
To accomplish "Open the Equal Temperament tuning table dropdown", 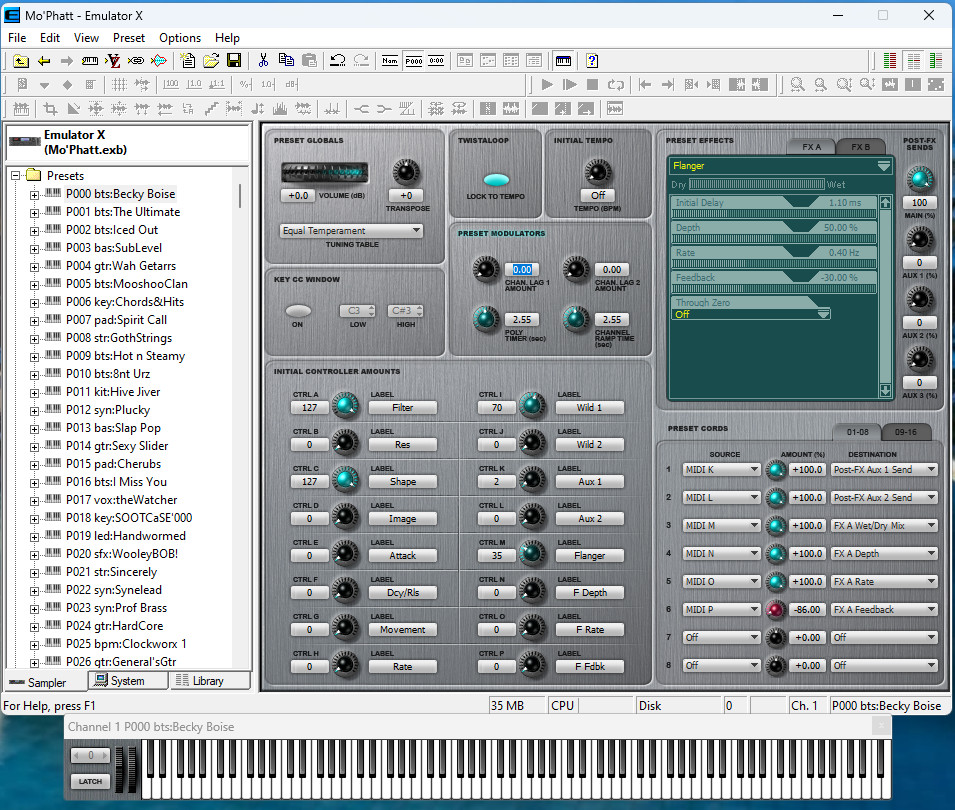I will pos(351,231).
